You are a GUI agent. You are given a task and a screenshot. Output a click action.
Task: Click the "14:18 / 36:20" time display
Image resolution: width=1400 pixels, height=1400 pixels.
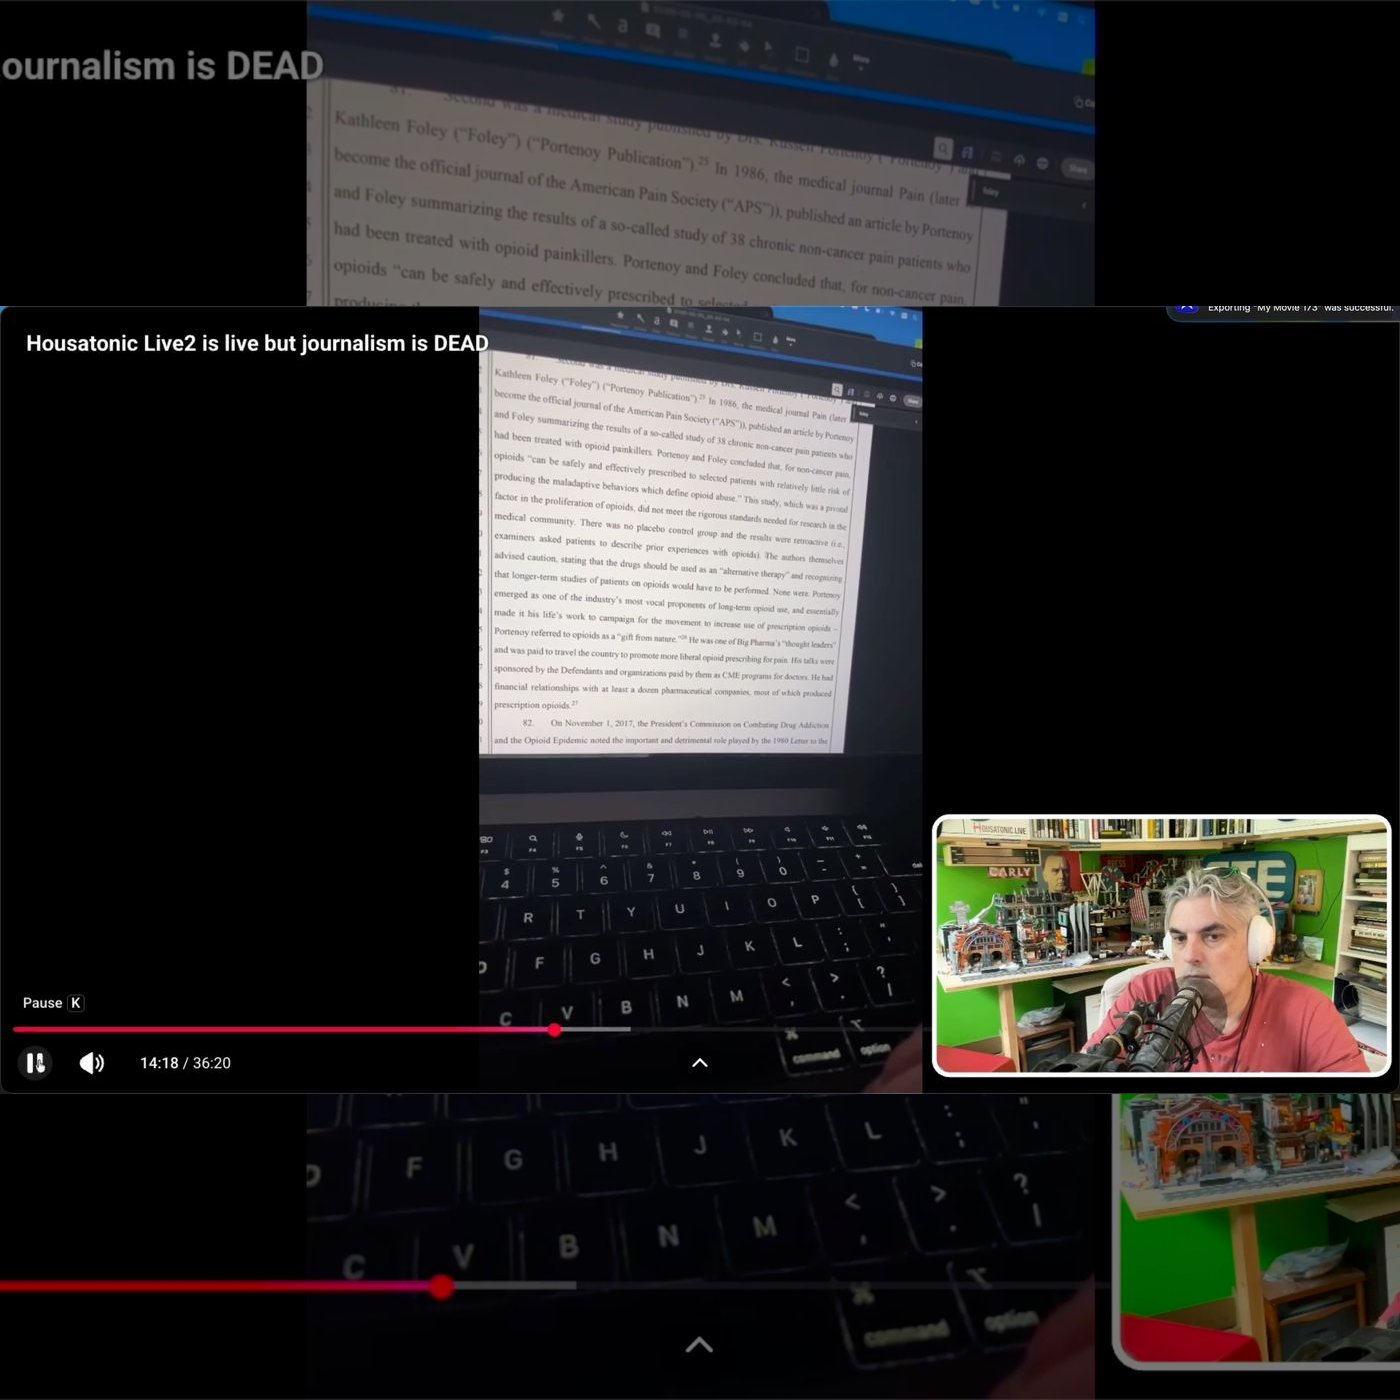(185, 1063)
